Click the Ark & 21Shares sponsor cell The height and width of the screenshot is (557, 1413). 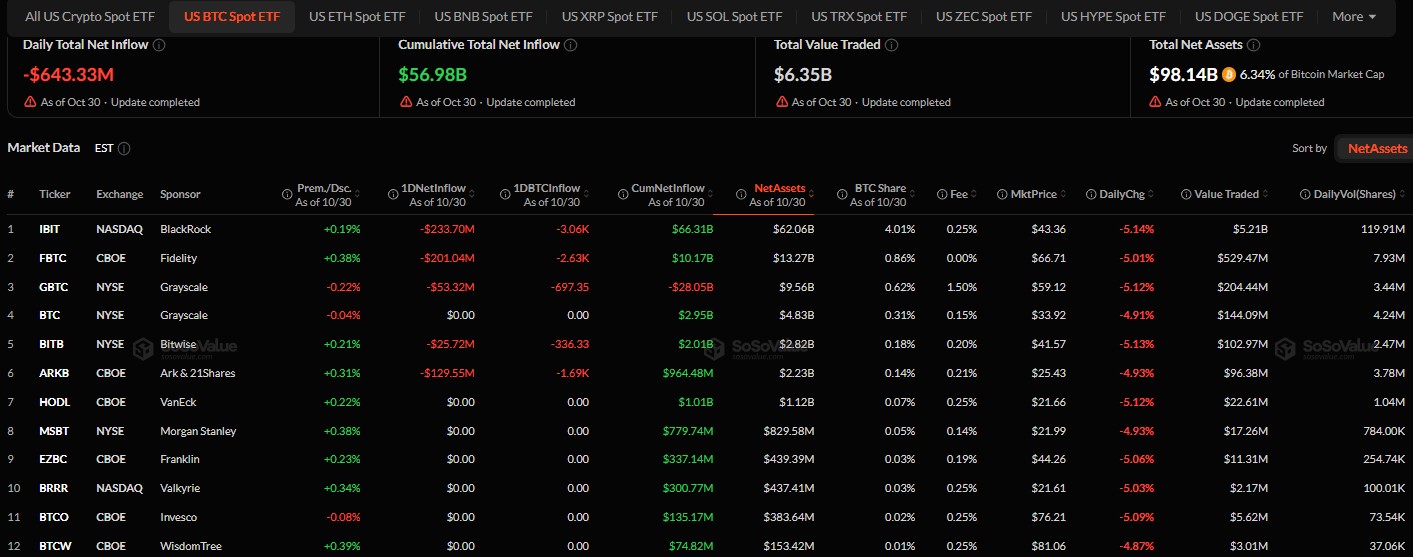click(x=197, y=373)
